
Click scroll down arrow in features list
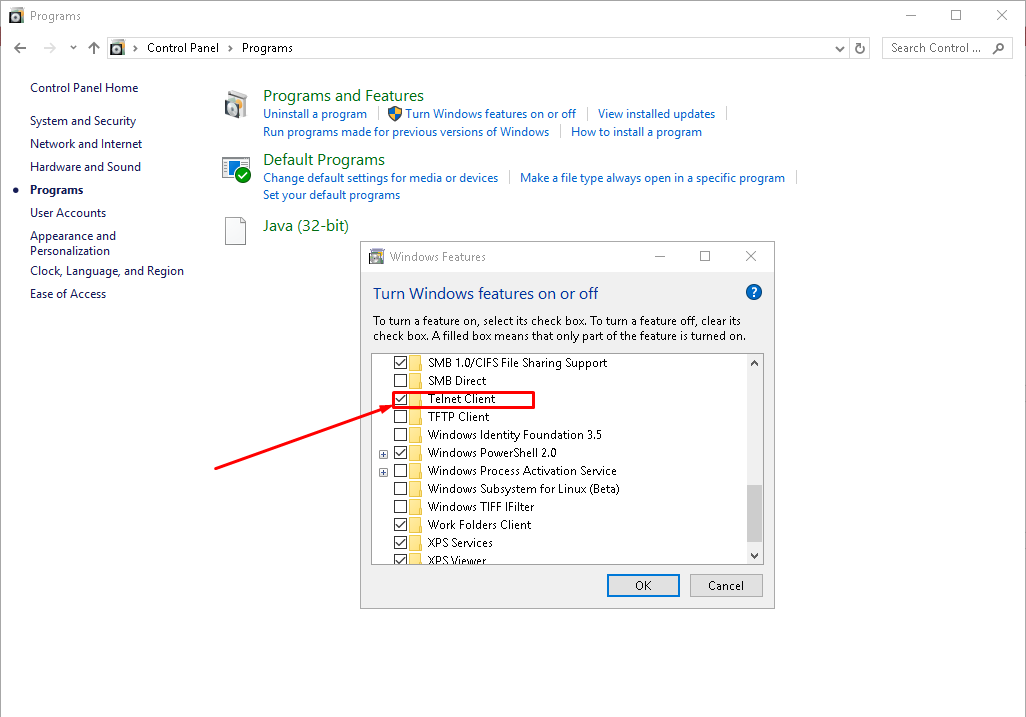tap(754, 555)
